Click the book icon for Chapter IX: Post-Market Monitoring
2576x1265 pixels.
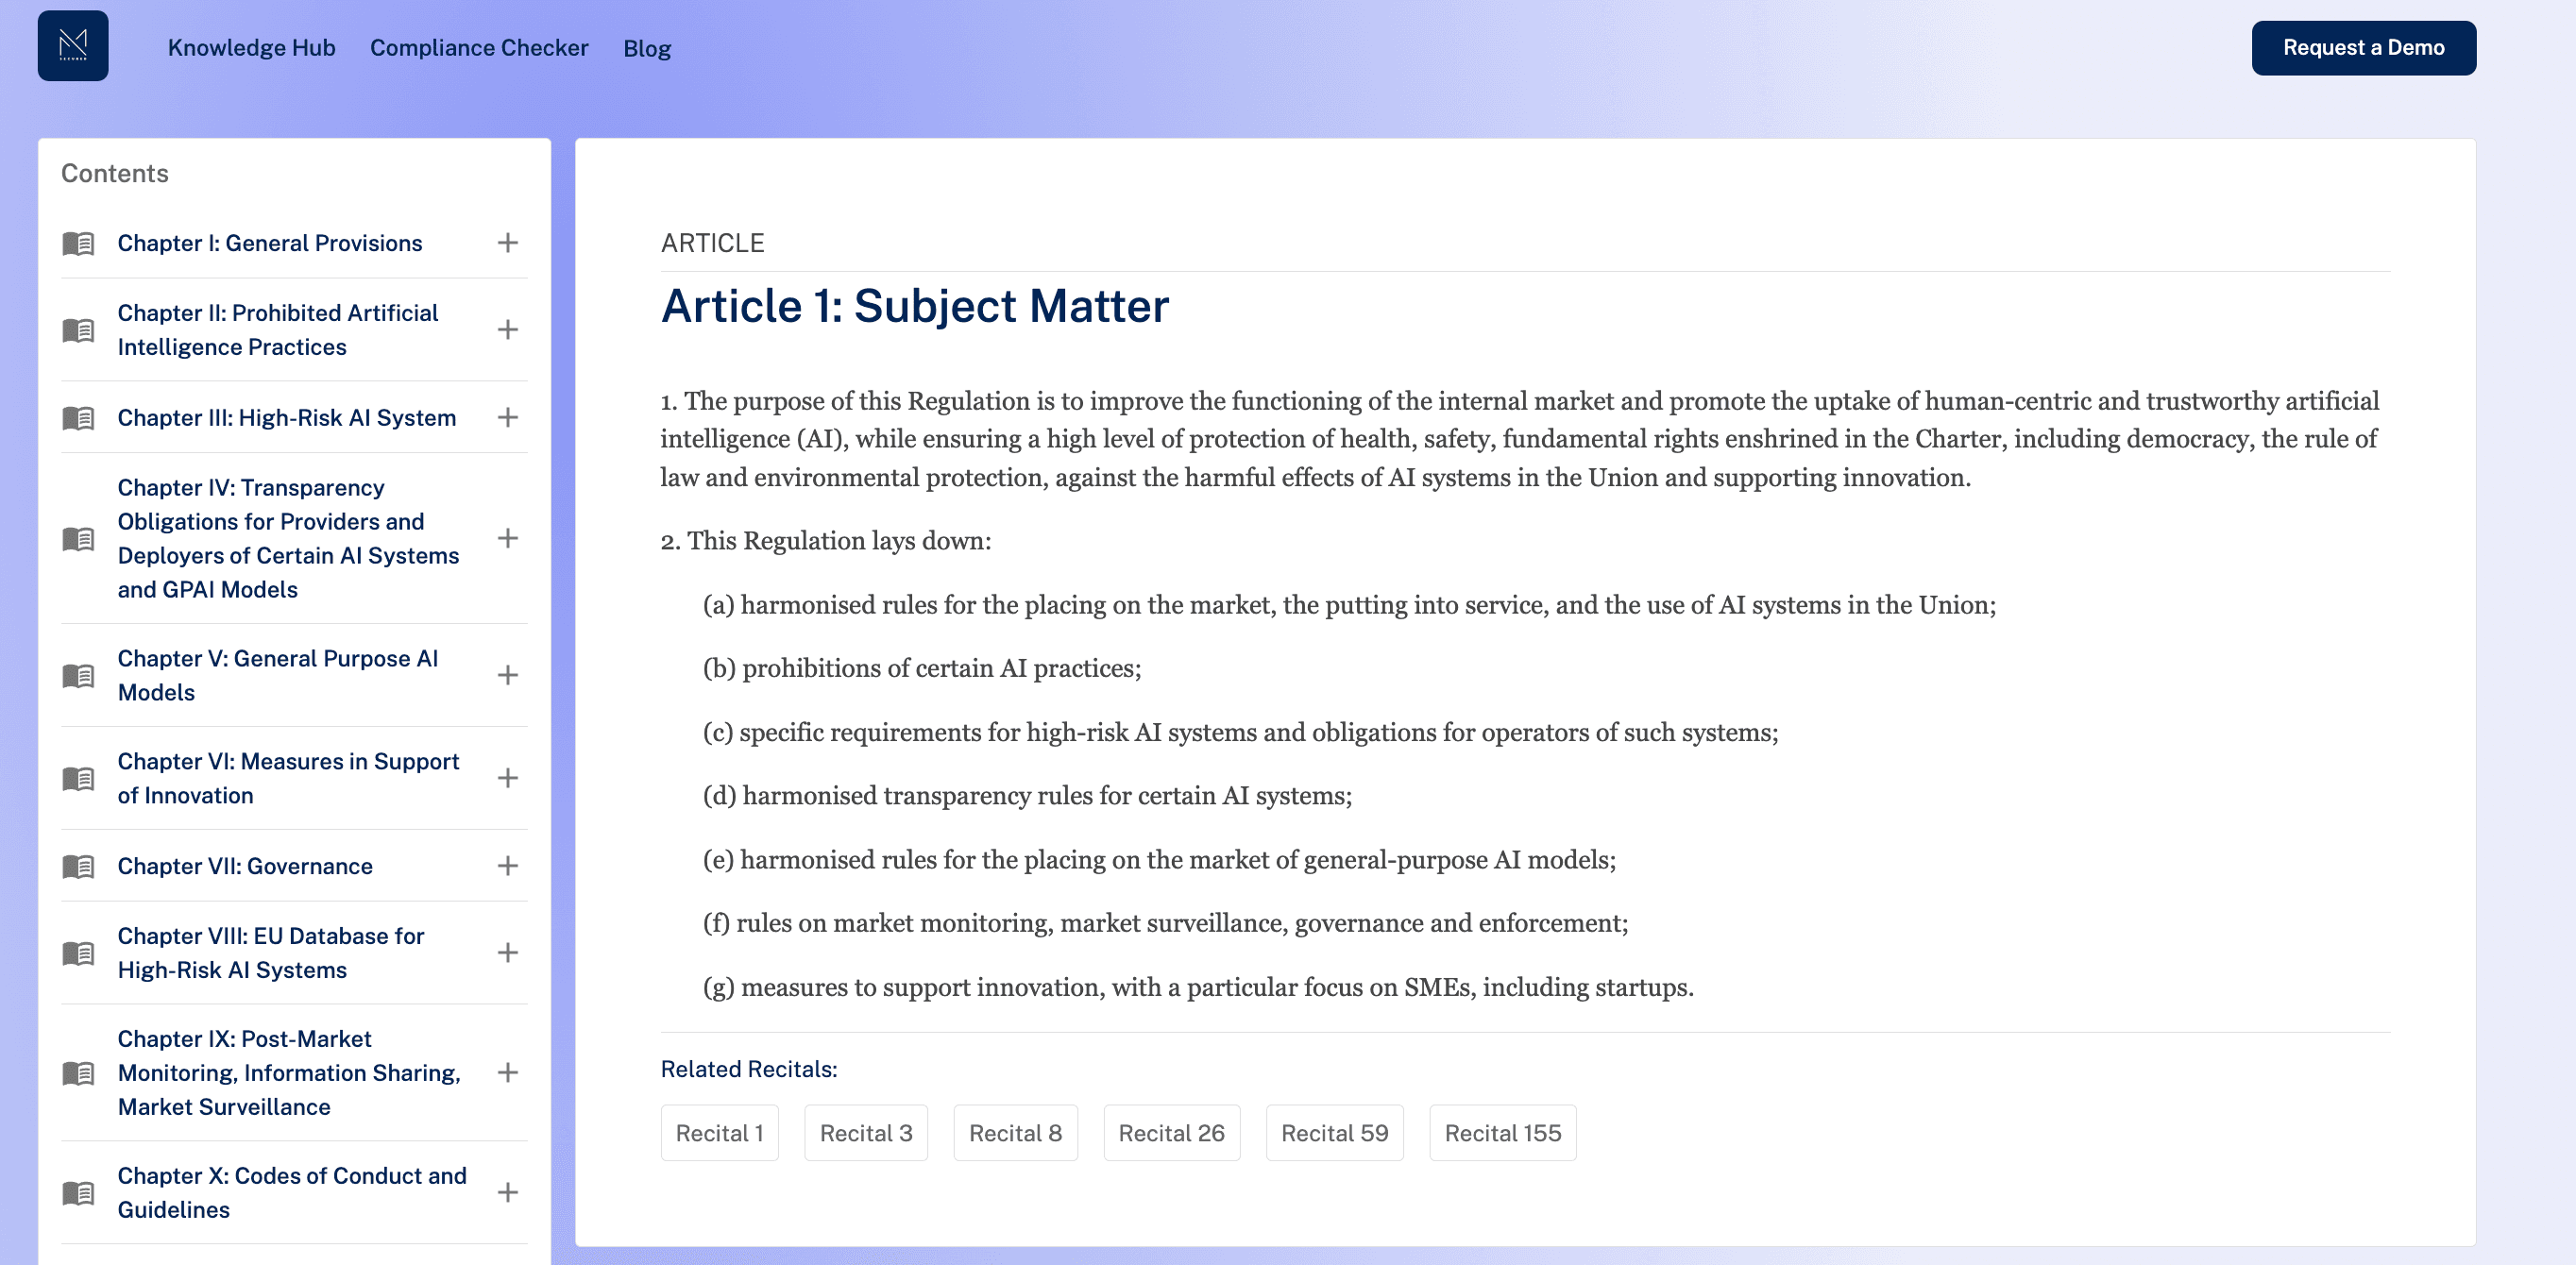[x=79, y=1073]
